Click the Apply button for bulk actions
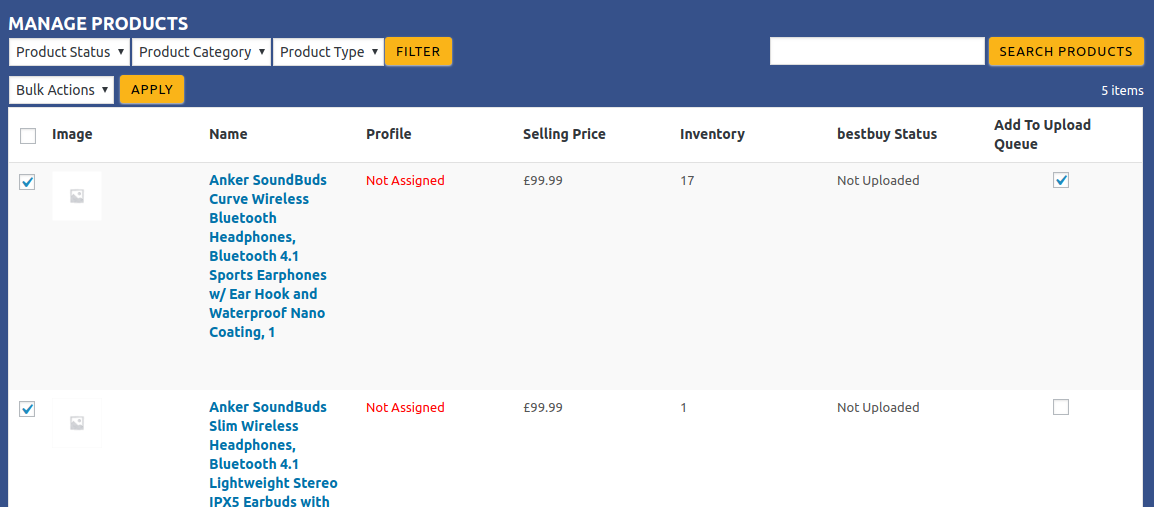The image size is (1154, 507). tap(152, 90)
